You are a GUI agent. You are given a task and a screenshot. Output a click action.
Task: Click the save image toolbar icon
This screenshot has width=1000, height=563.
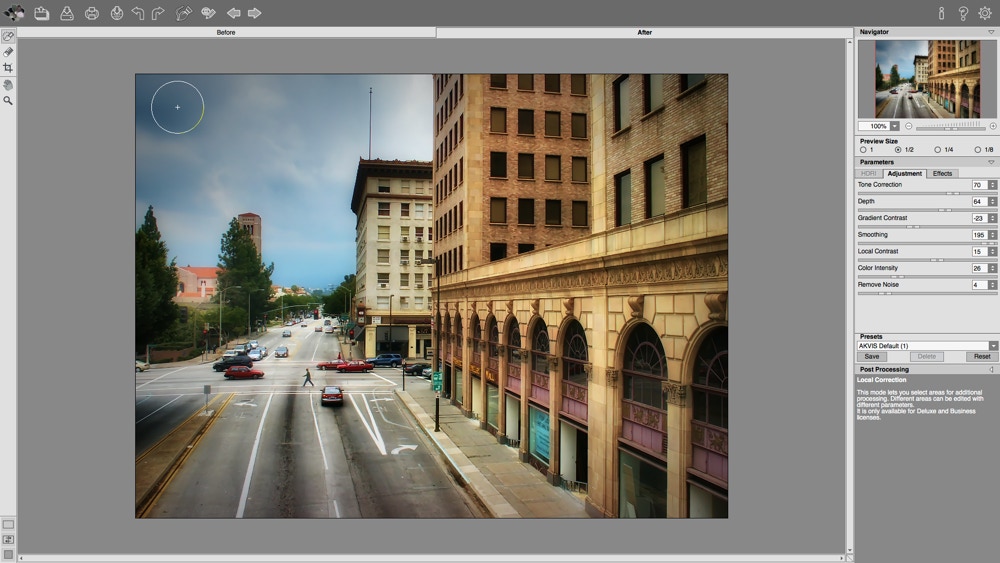66,13
